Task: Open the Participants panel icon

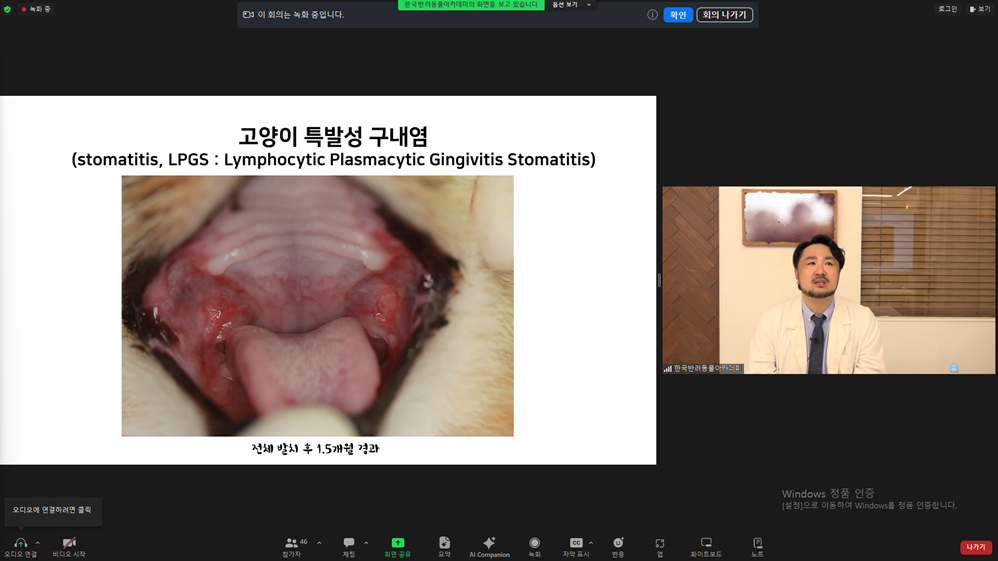Action: [292, 543]
